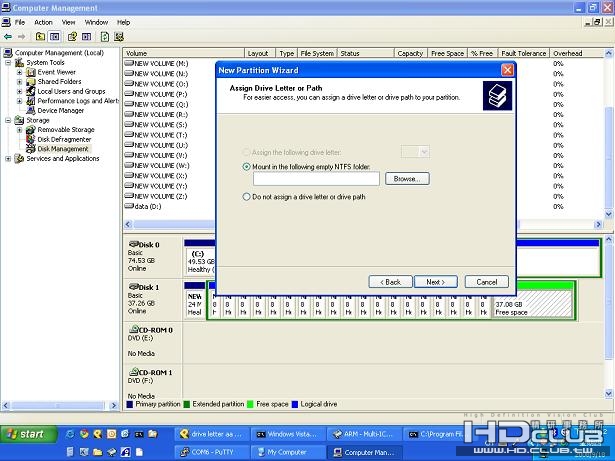The height and width of the screenshot is (461, 615).
Task: Open the Help menu
Action: pyautogui.click(x=124, y=22)
